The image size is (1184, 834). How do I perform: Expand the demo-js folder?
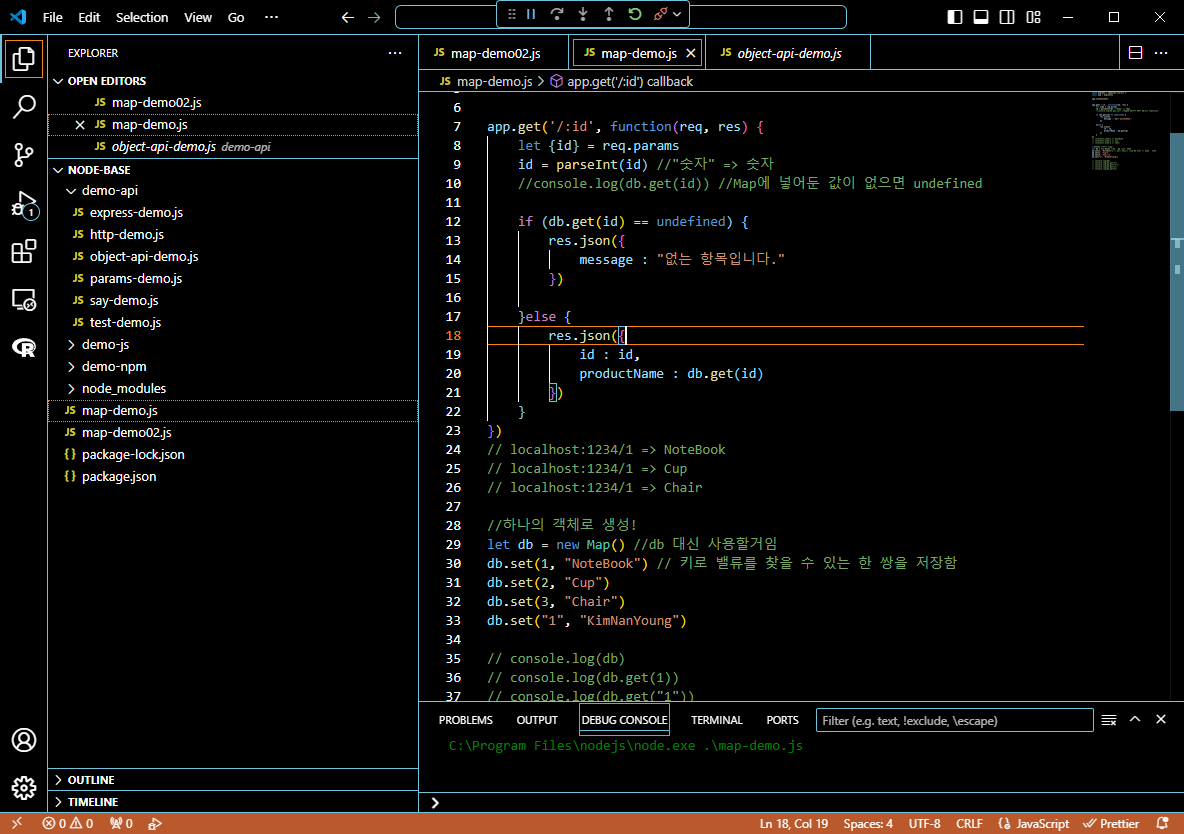click(x=105, y=345)
